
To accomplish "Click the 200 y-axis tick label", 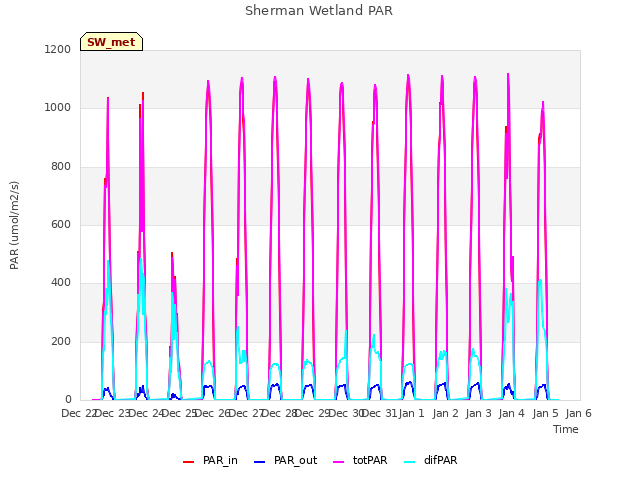I will click(x=61, y=342).
